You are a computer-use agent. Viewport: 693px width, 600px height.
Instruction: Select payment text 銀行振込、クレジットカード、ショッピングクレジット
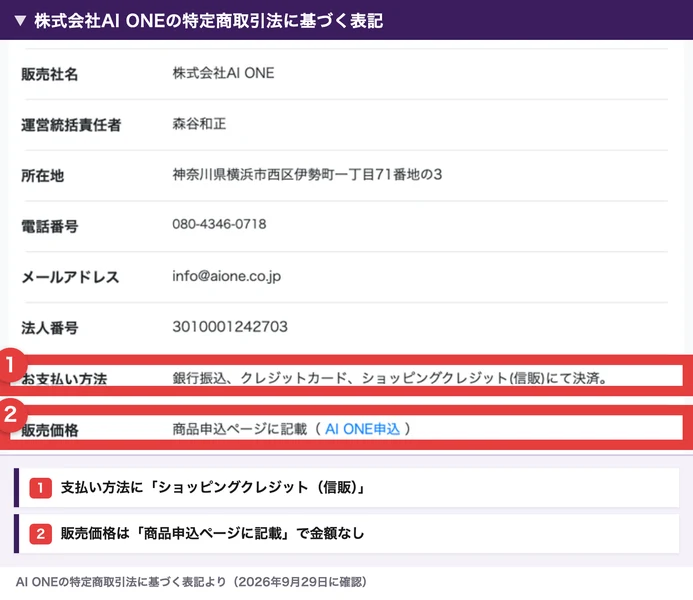coord(340,378)
